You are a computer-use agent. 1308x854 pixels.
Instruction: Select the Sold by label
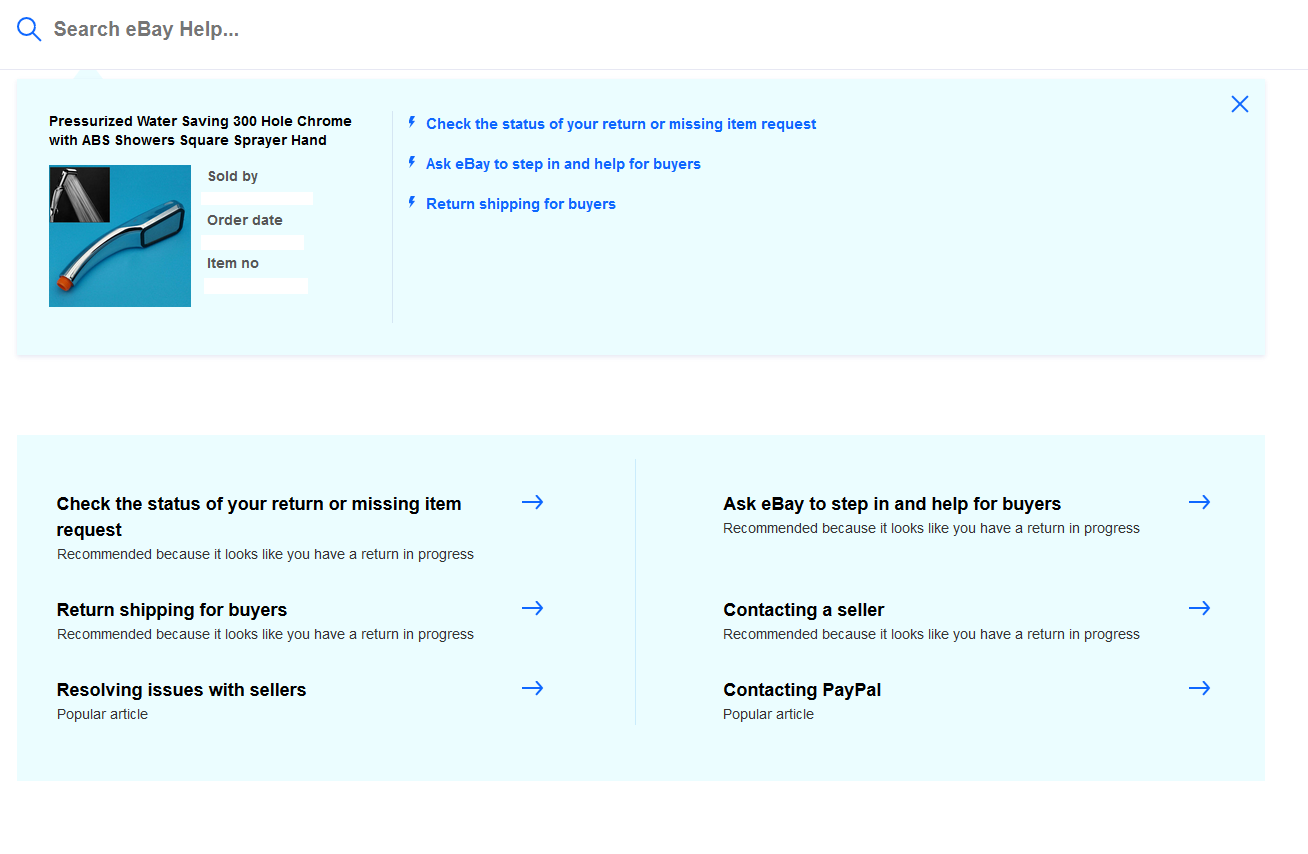[233, 176]
